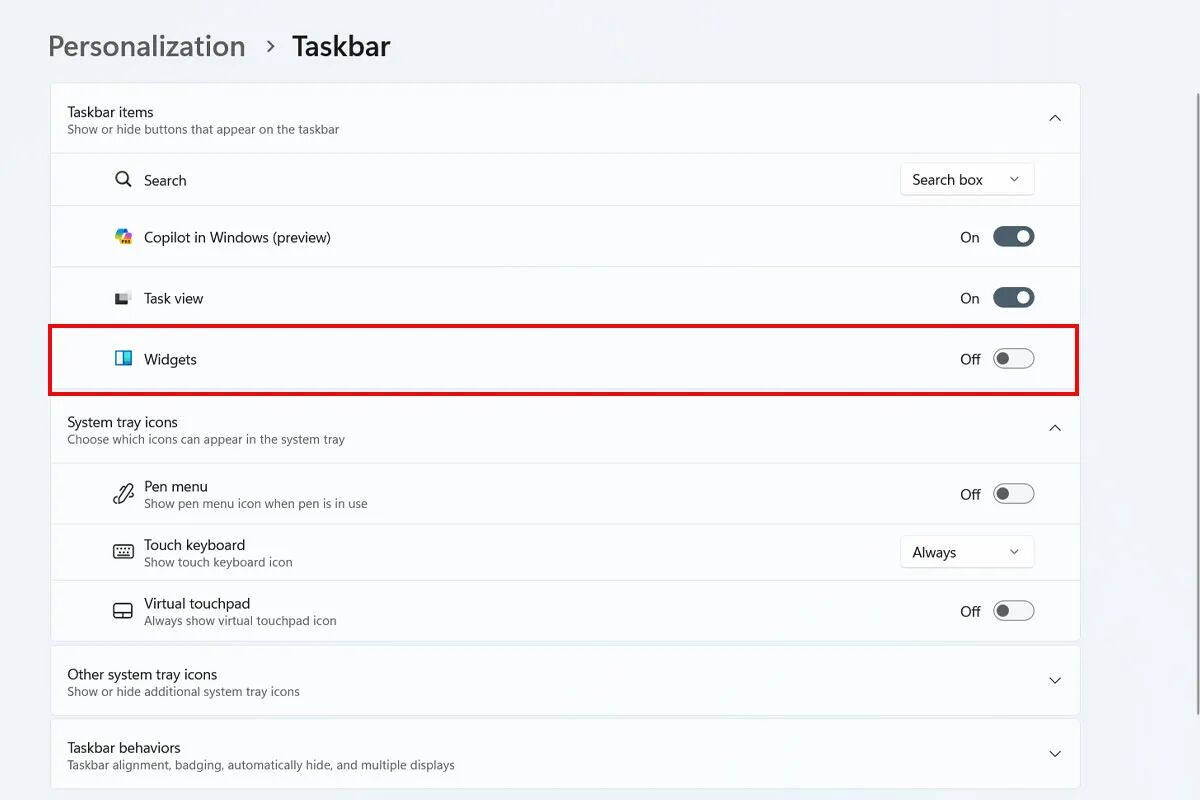Viewport: 1200px width, 800px height.
Task: Click the Virtual touchpad icon
Action: pyautogui.click(x=123, y=611)
